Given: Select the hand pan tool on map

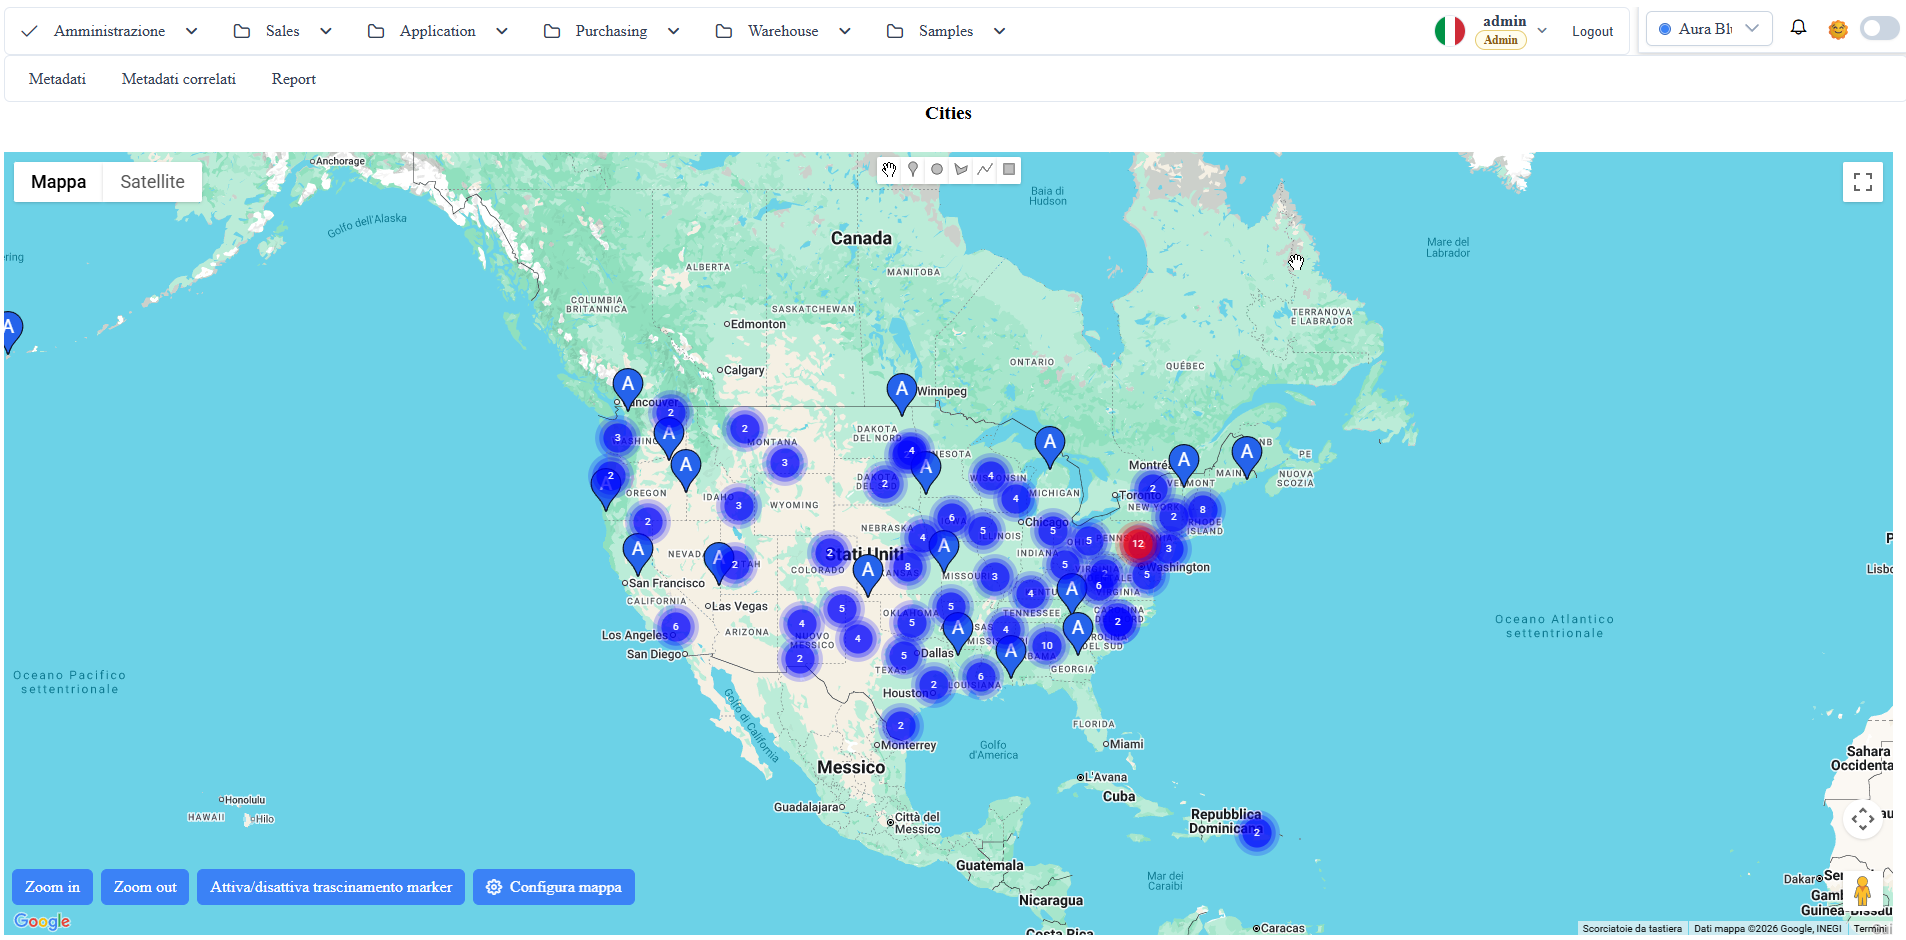Looking at the screenshot, I should (889, 170).
